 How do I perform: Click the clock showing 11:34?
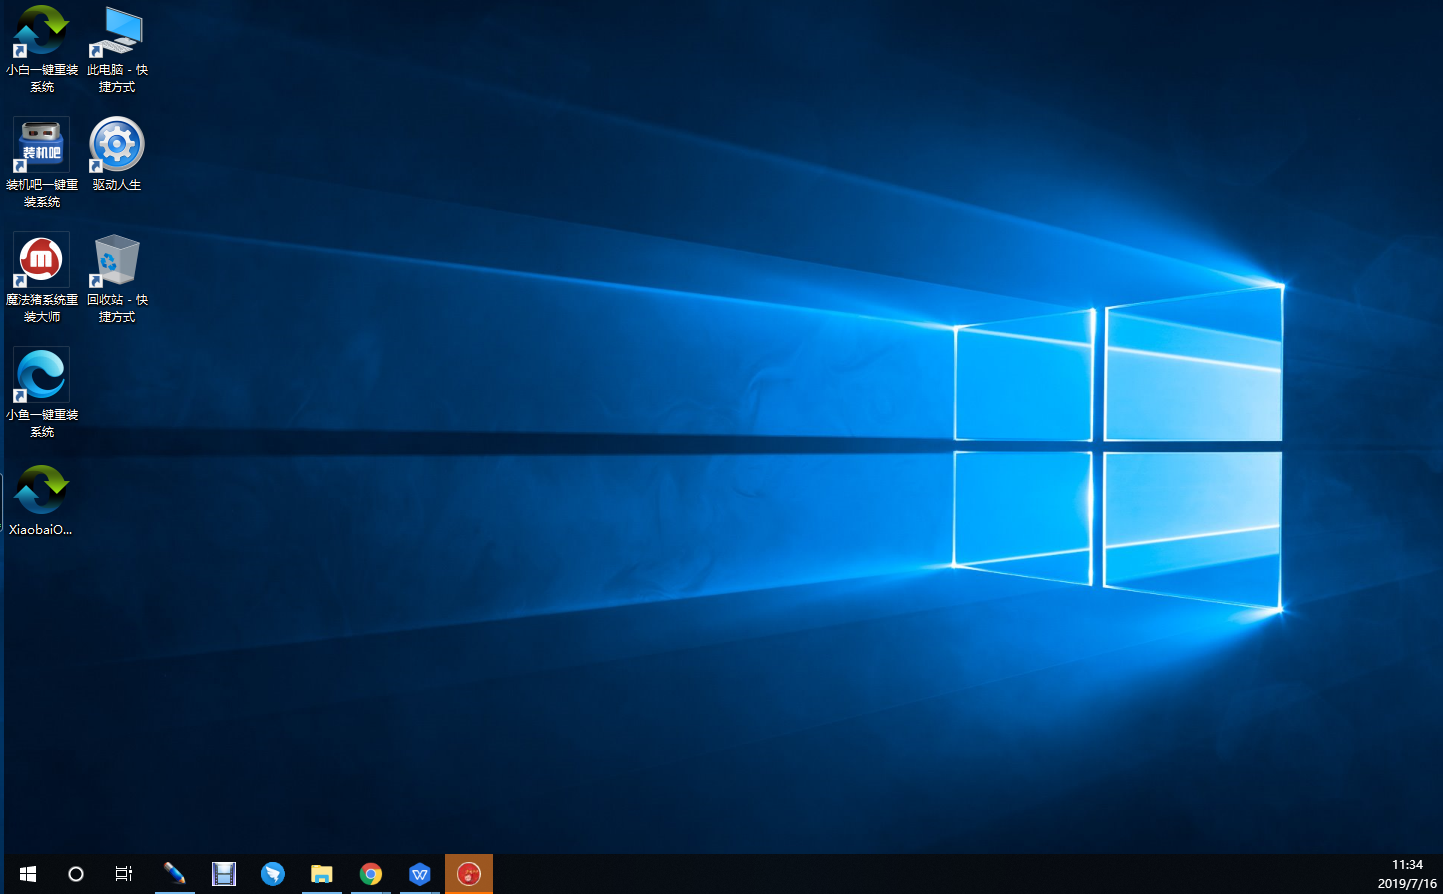(1406, 865)
